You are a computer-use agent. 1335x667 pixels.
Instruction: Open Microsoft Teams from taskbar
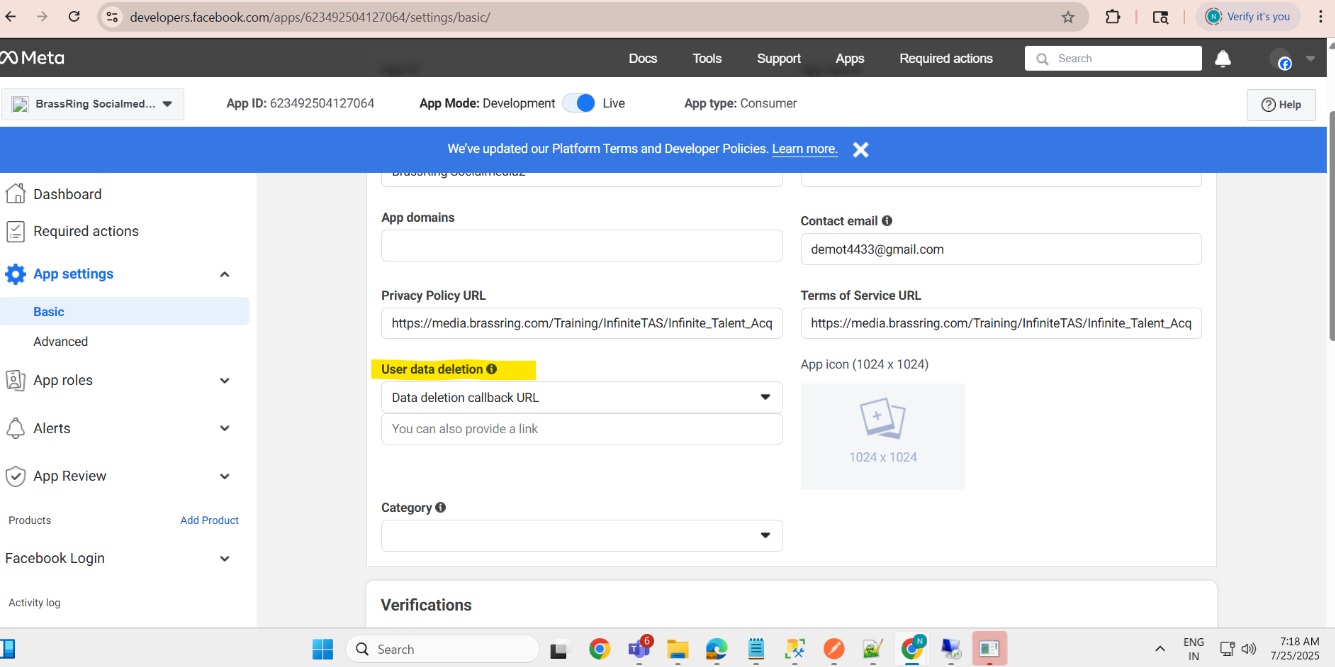(x=638, y=649)
